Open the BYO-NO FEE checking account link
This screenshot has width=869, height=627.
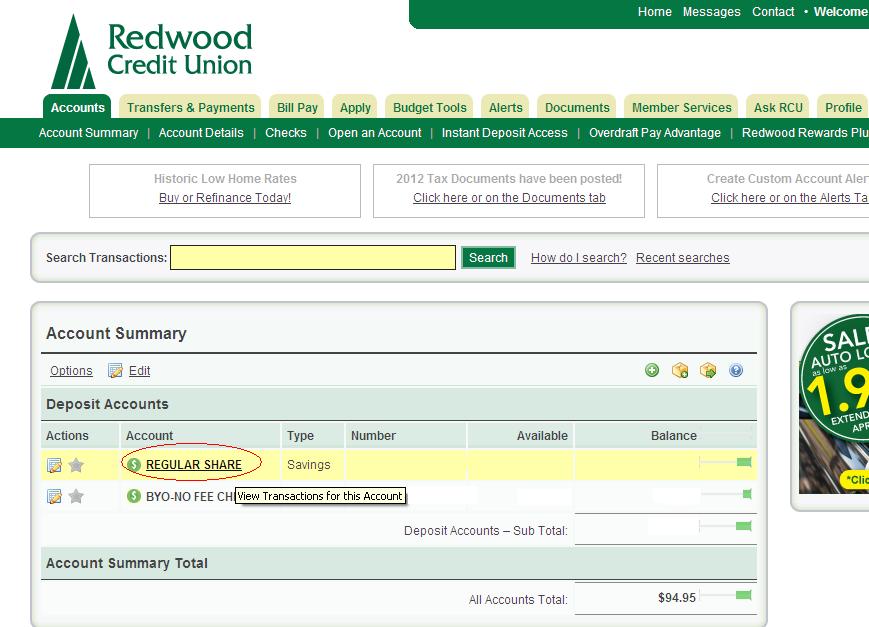(x=190, y=496)
